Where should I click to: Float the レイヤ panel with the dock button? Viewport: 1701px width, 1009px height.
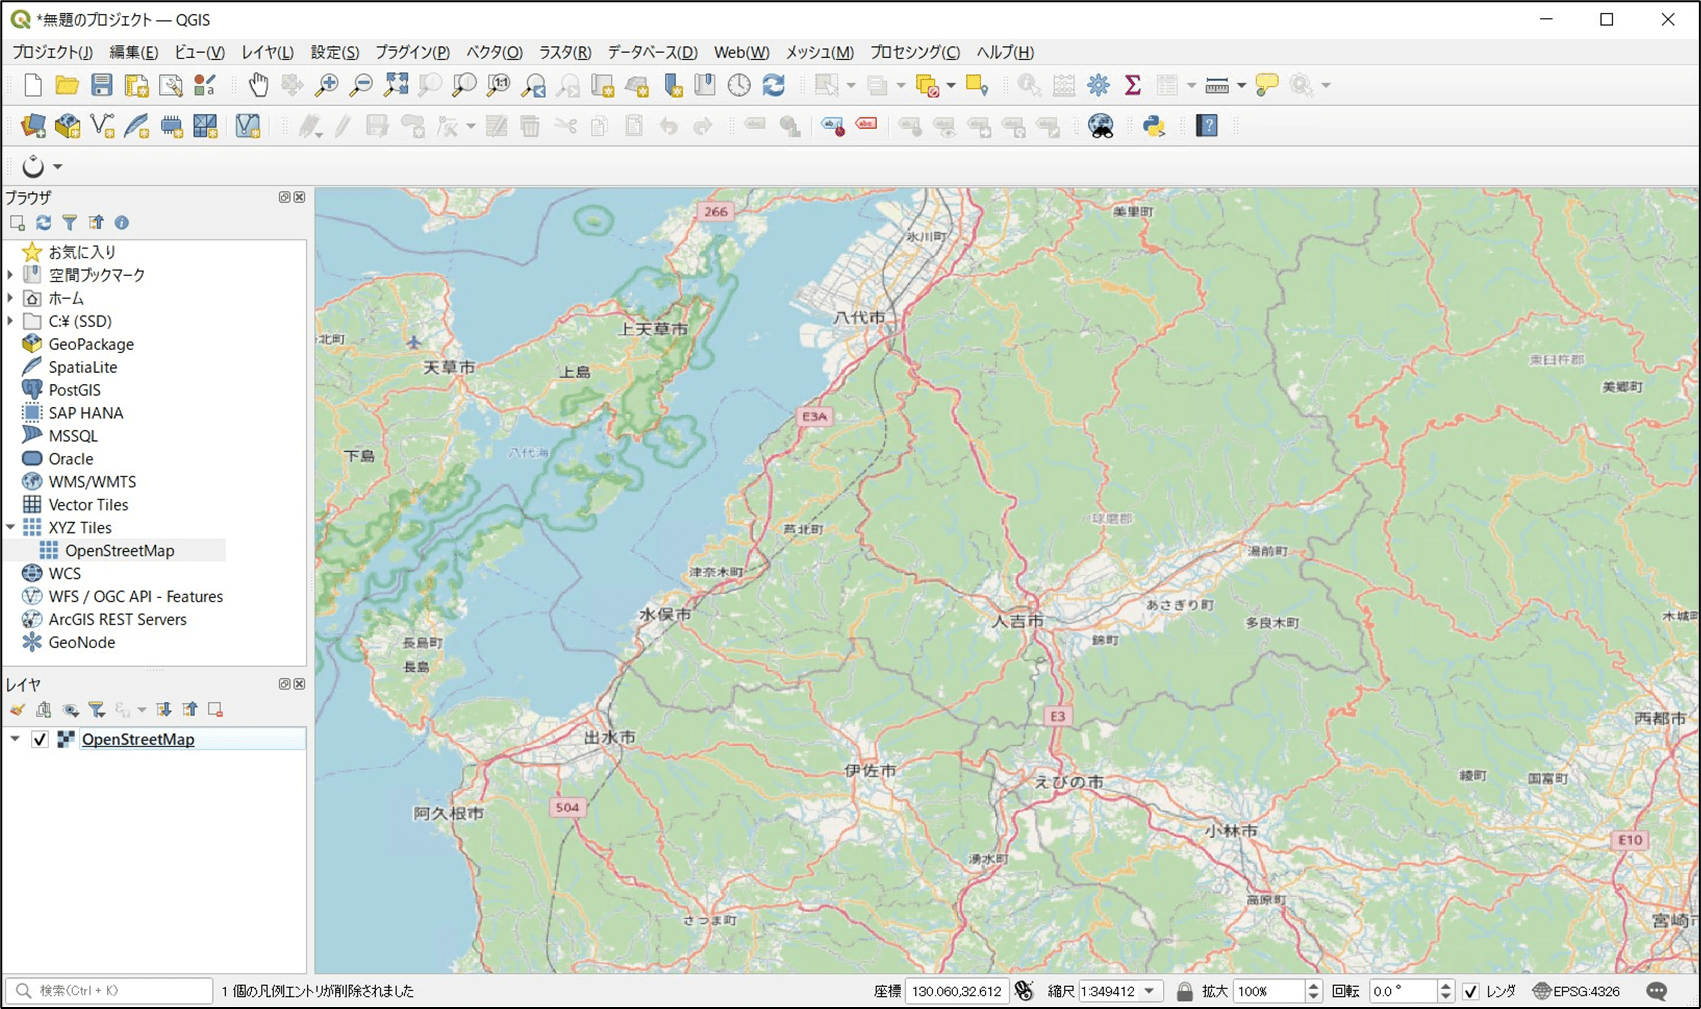(x=284, y=685)
